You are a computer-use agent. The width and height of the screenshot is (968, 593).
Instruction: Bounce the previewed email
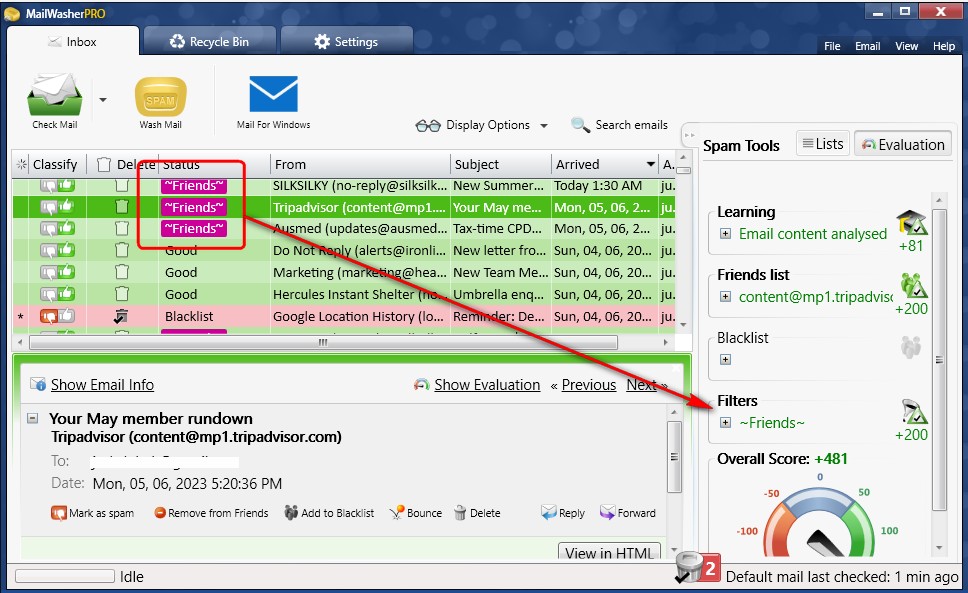pos(416,513)
